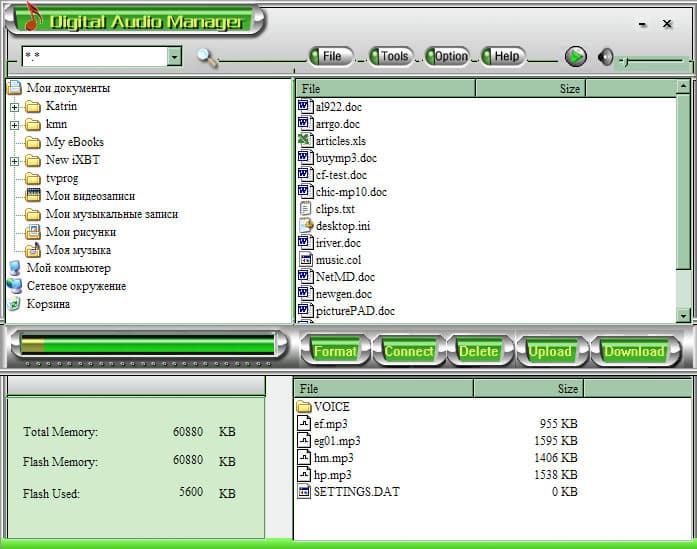Click the Корзина recycle bin icon
697x549 pixels.
(14, 304)
